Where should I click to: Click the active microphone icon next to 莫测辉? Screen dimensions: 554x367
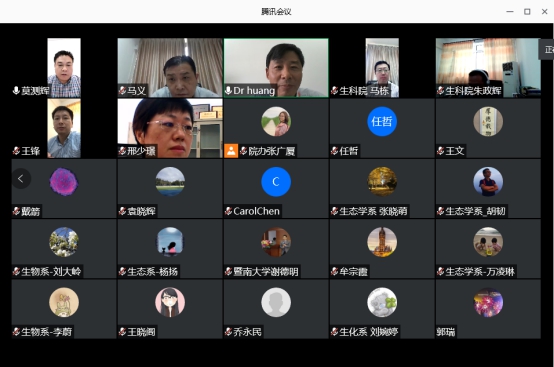click(x=16, y=91)
